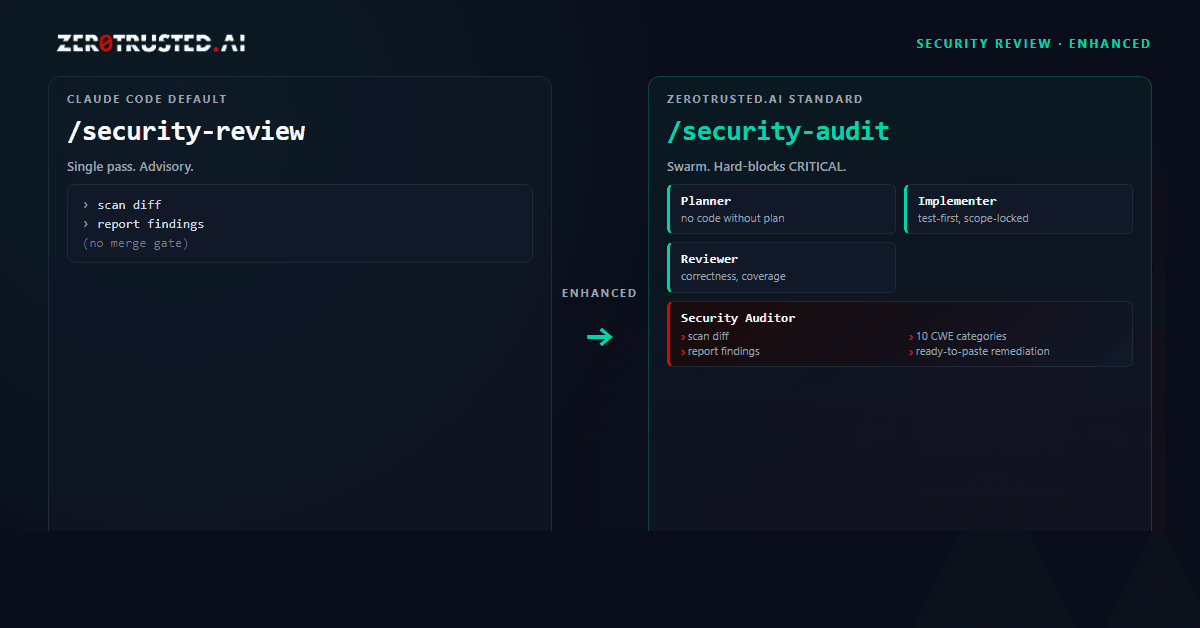Viewport: 1200px width, 628px height.
Task: Click the 'CLAUDE CODE DEFAULT' label
Action: tap(147, 99)
